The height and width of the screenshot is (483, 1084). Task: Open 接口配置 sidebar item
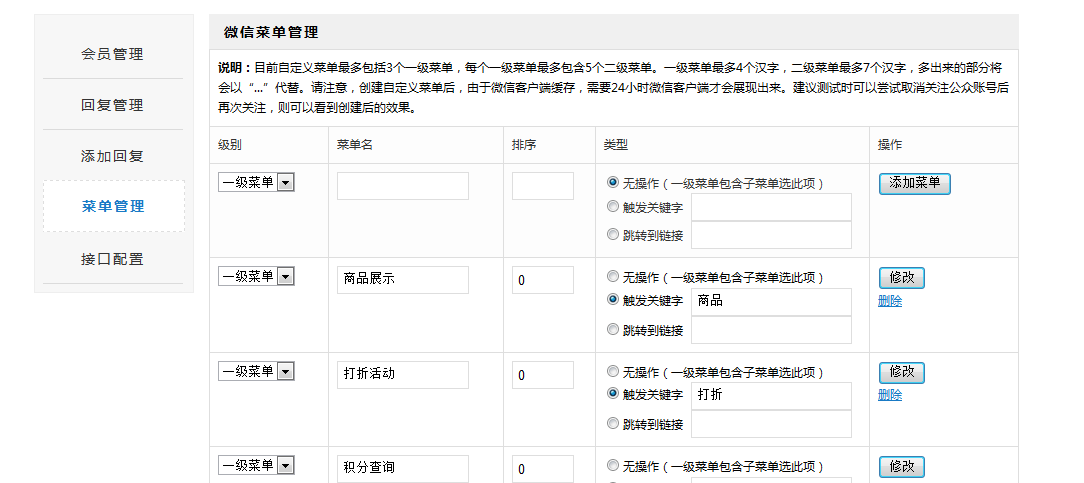click(x=112, y=259)
